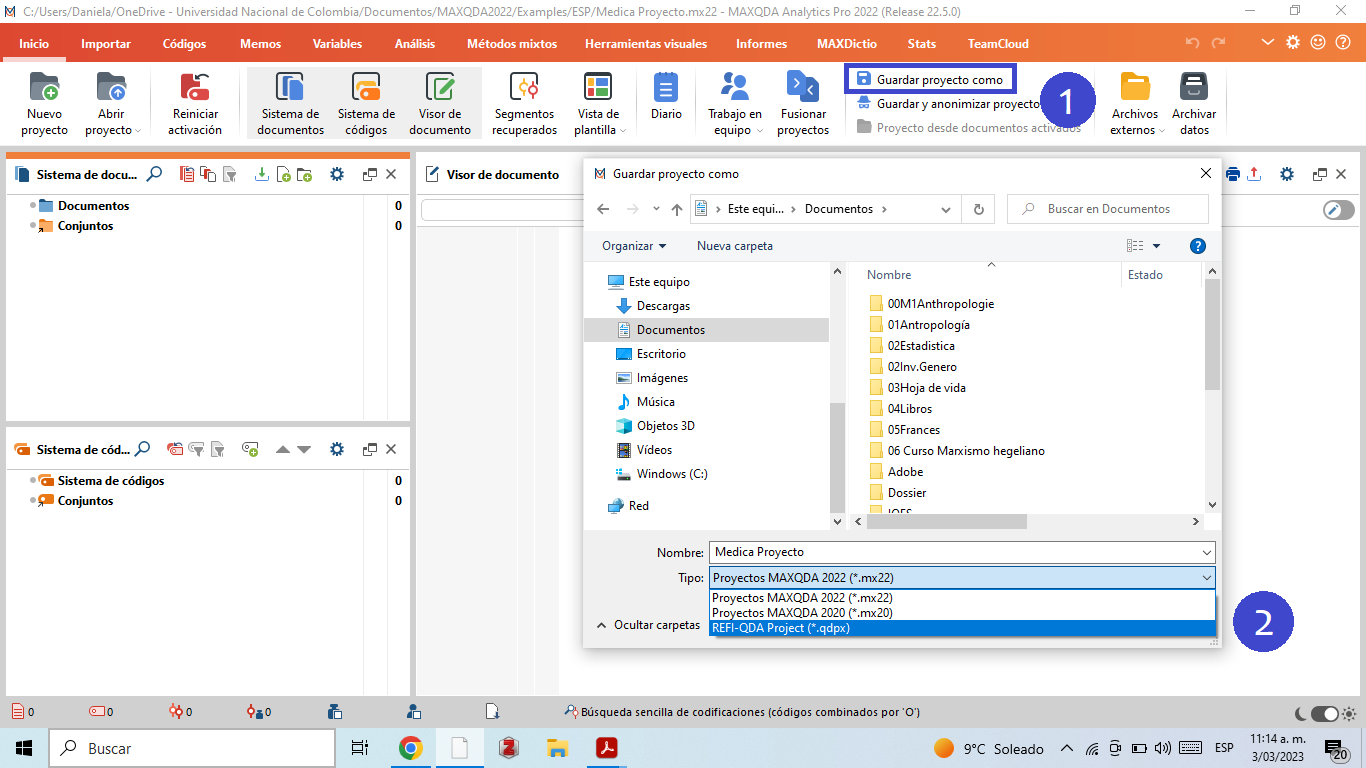Toggle the Sistema de códigos ribbon button
The height and width of the screenshot is (768, 1366).
366,103
